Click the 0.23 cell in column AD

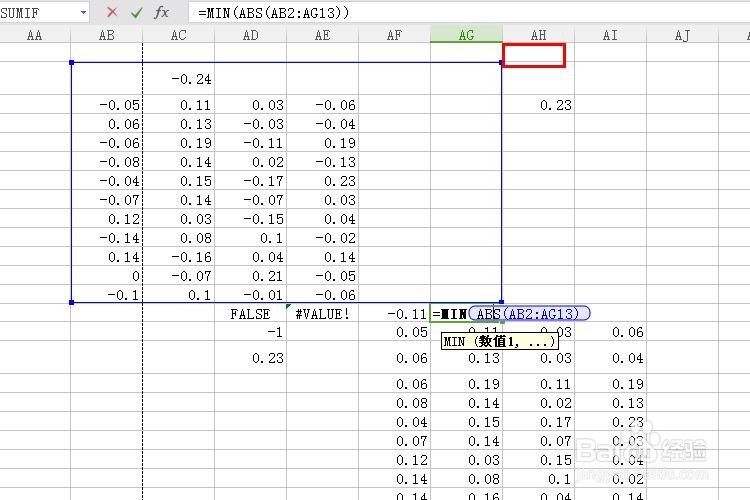pyautogui.click(x=251, y=357)
